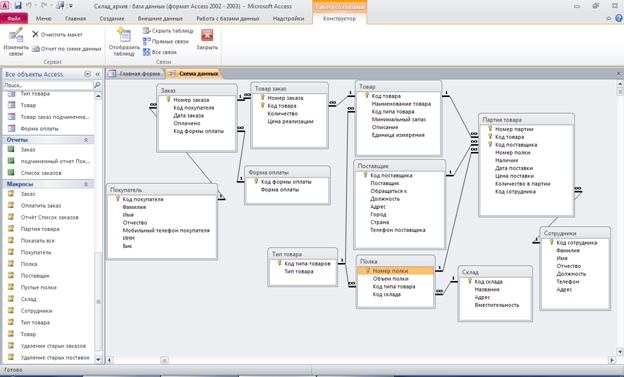Open the Все объекты Access dropdown
The image size is (624, 377).
point(87,74)
